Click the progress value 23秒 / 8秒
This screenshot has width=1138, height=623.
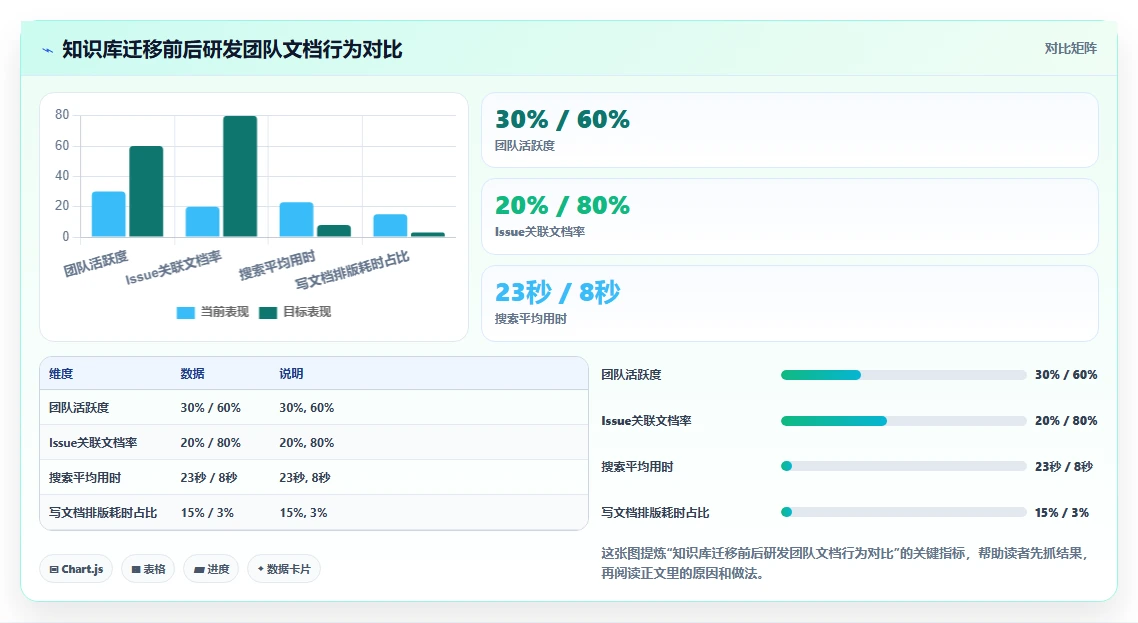(1064, 466)
